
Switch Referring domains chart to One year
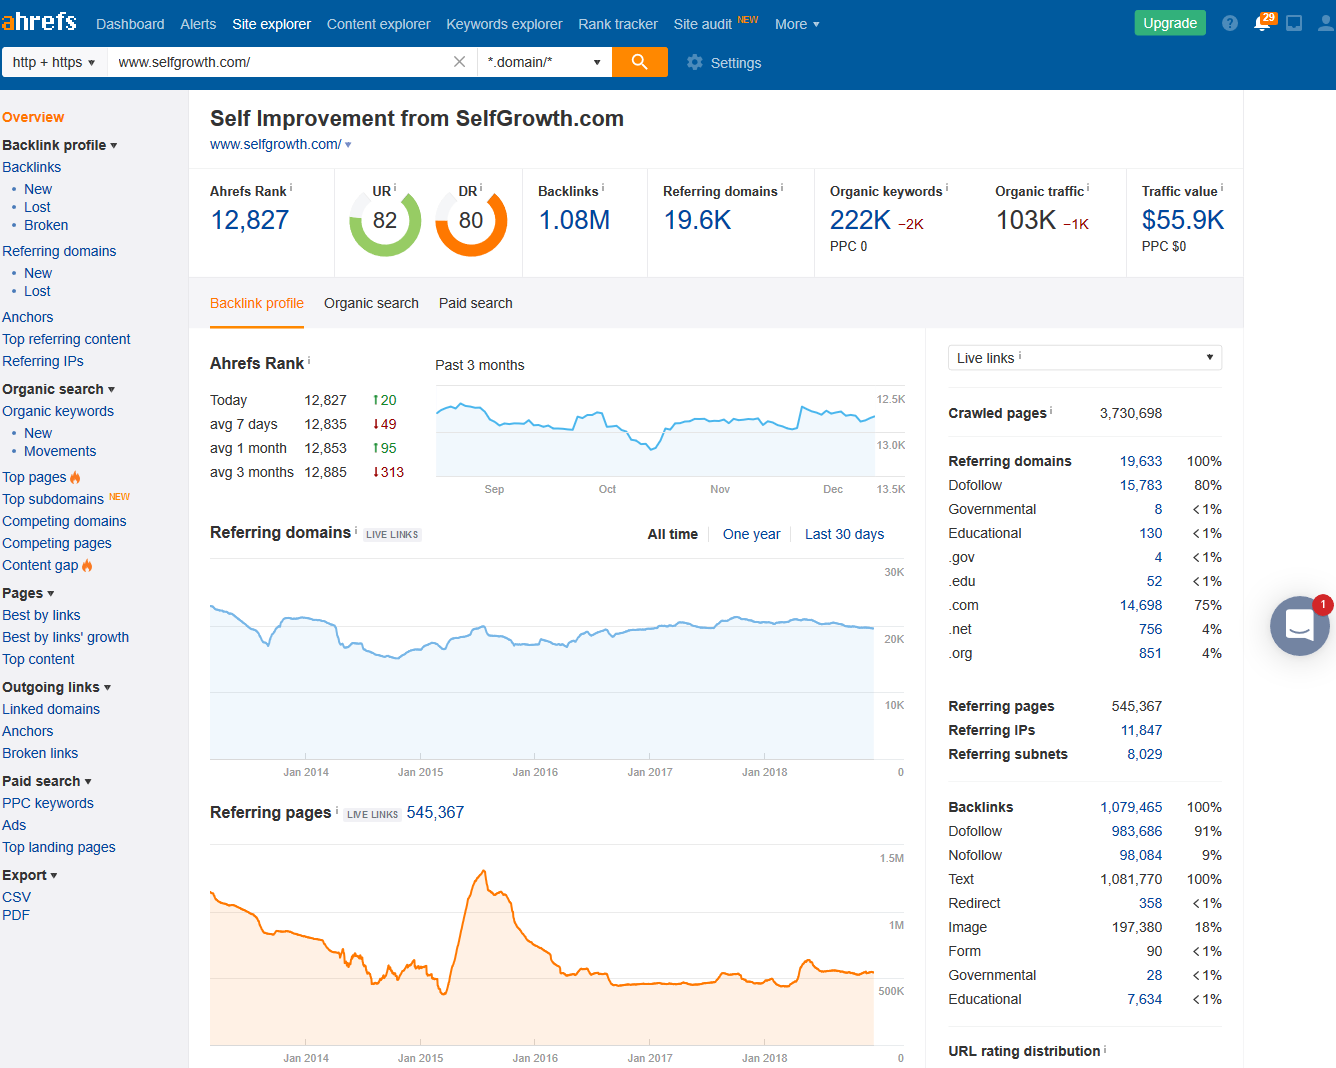[x=751, y=534]
